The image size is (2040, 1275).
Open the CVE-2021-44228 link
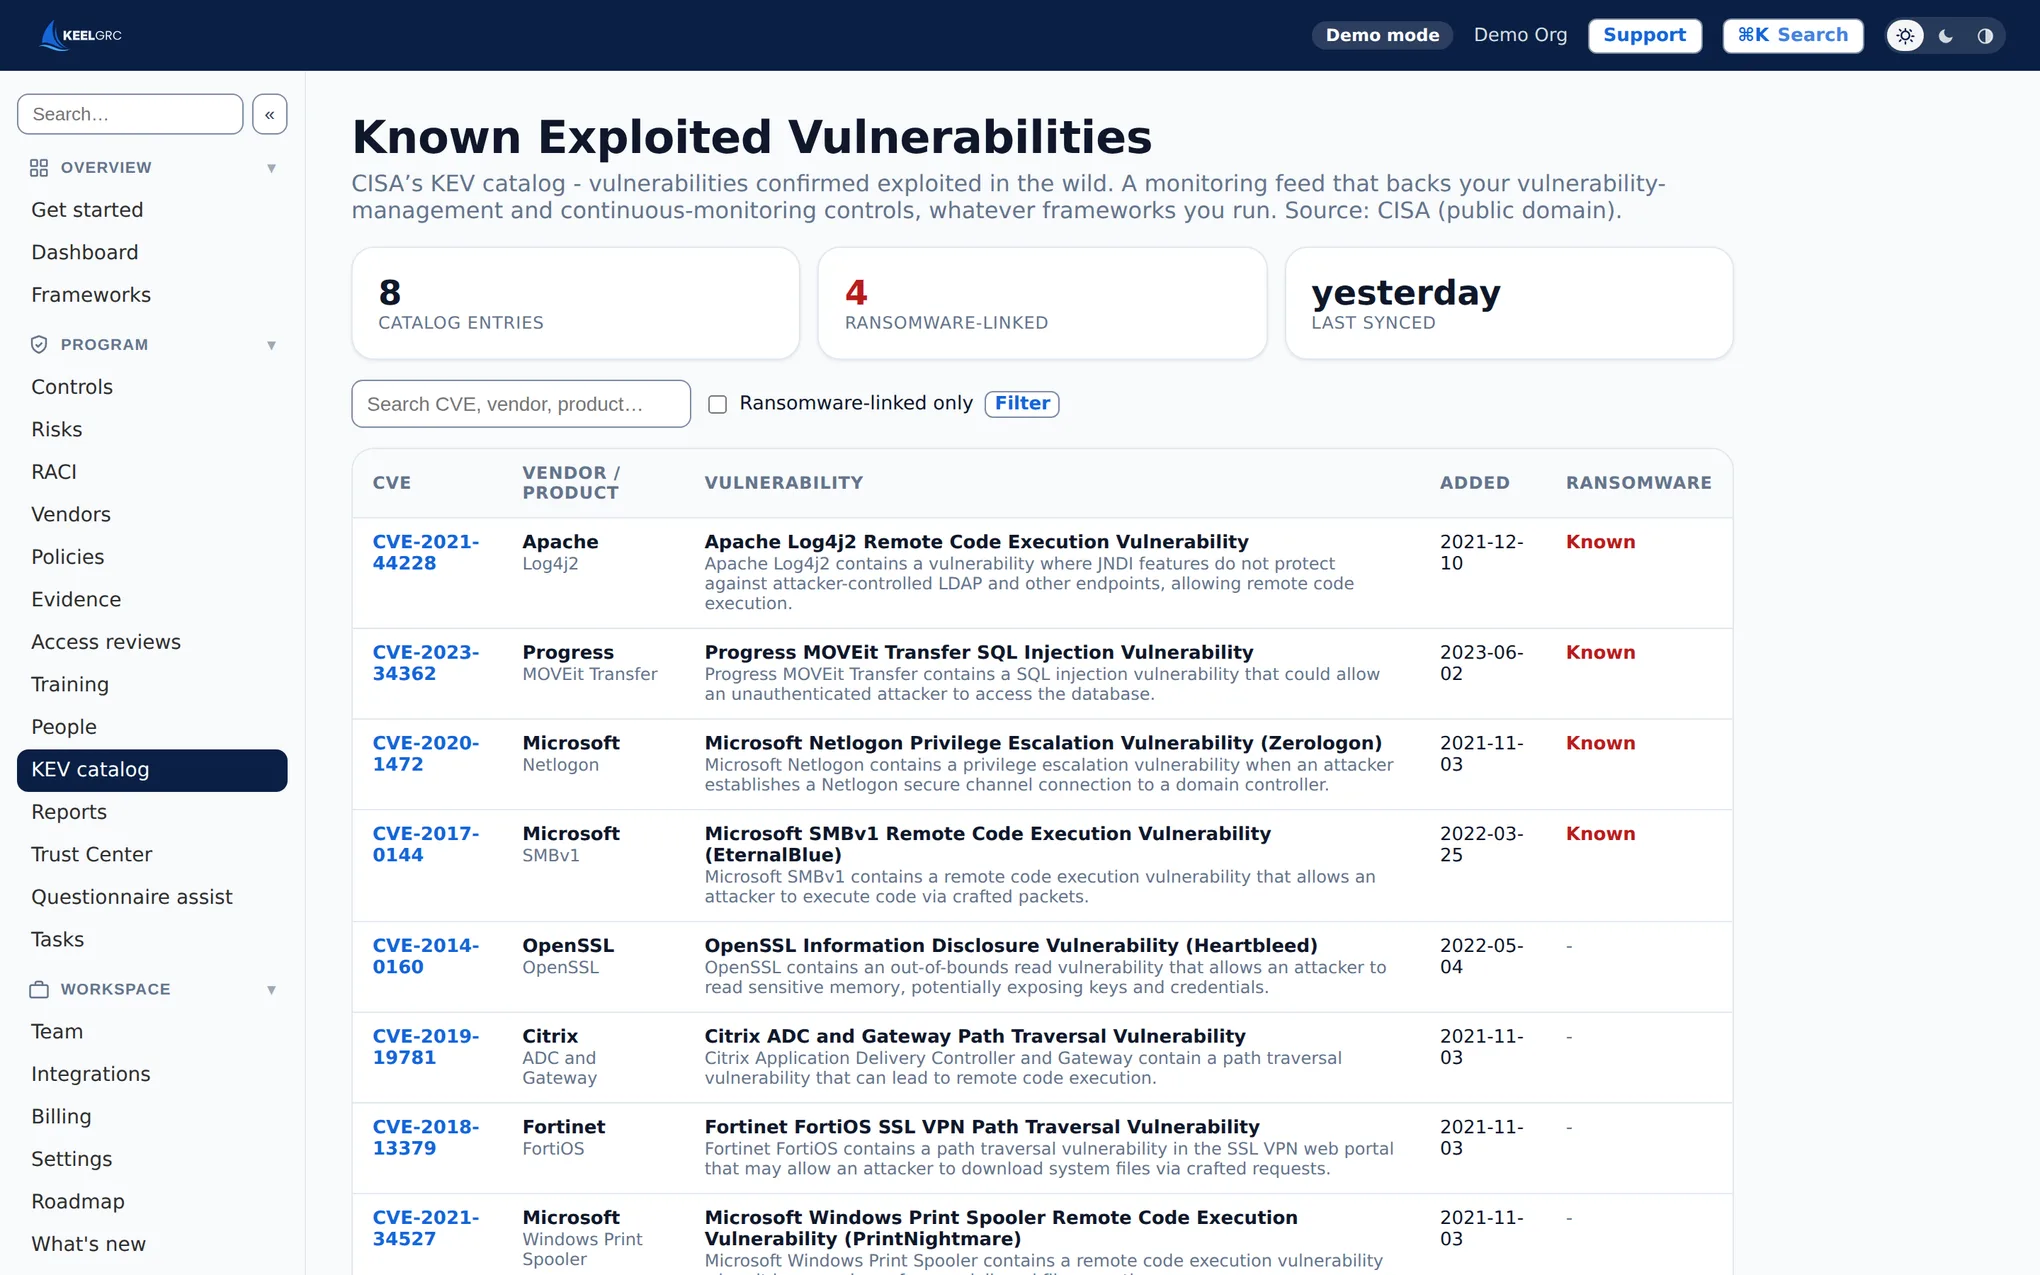pyautogui.click(x=426, y=552)
